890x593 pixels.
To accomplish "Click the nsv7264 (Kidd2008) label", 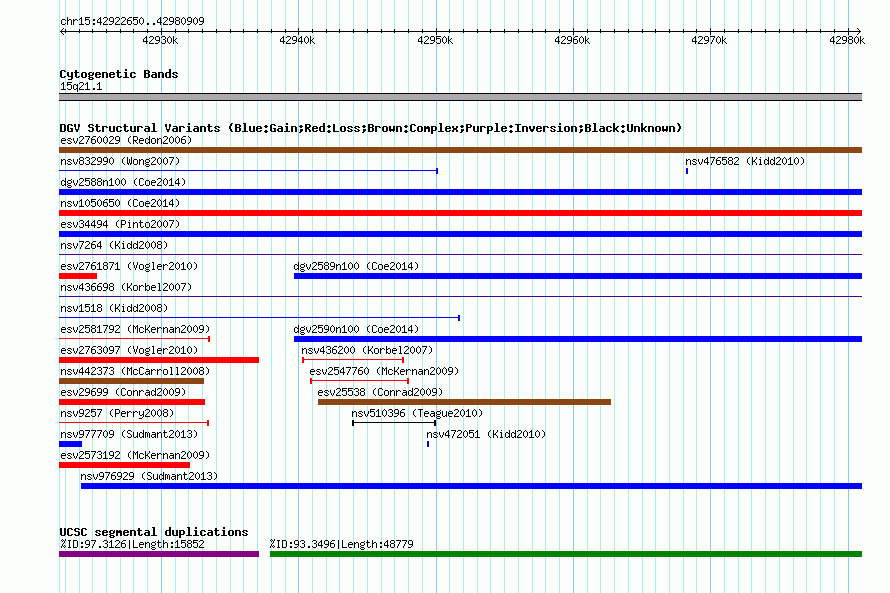I will pos(114,245).
